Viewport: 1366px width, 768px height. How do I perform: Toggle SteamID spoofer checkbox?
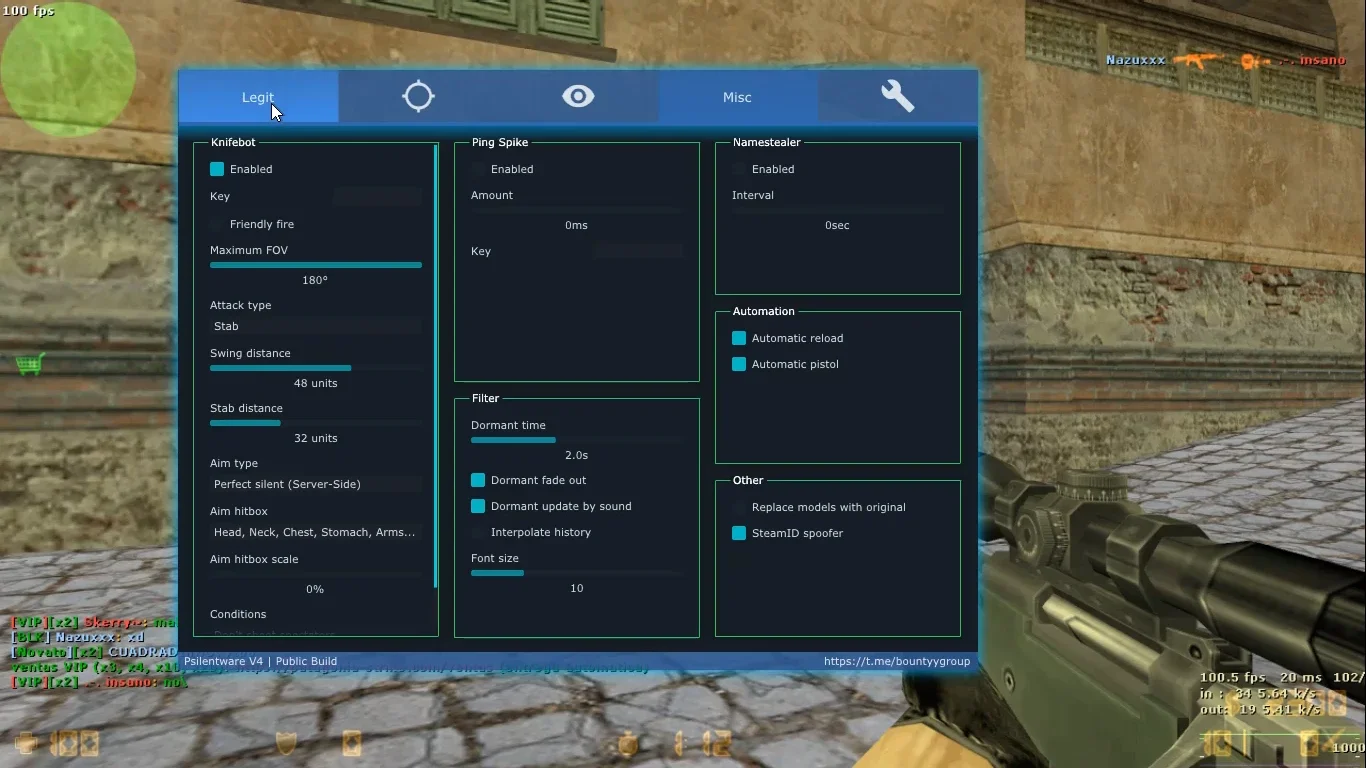click(739, 533)
